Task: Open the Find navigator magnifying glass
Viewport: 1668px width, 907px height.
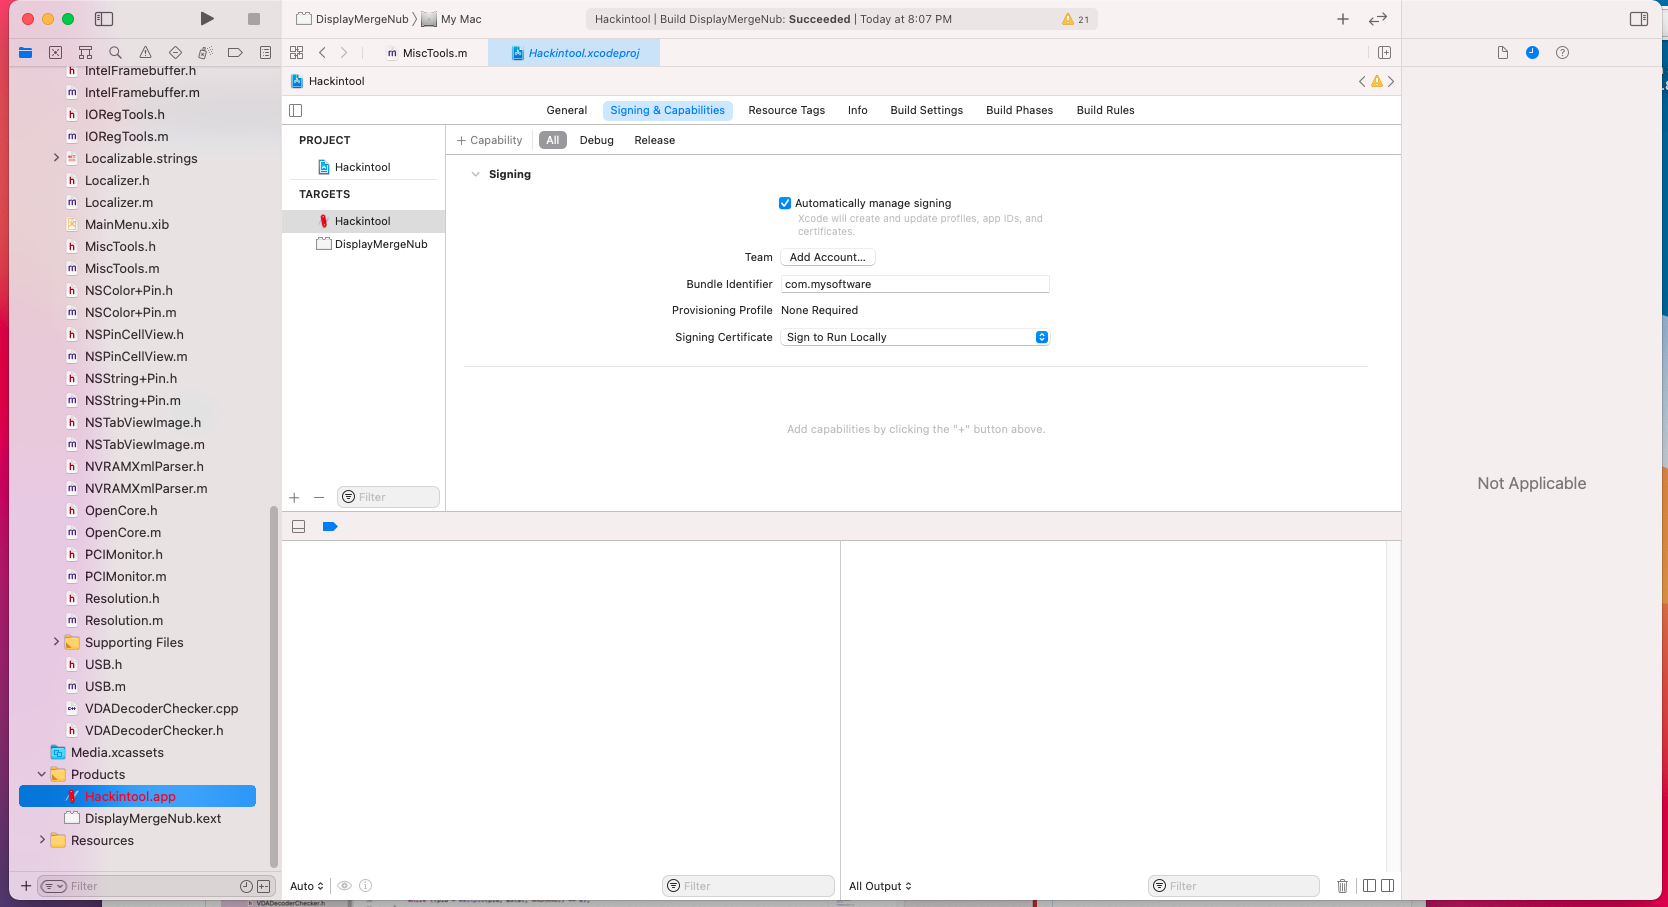Action: 115,52
